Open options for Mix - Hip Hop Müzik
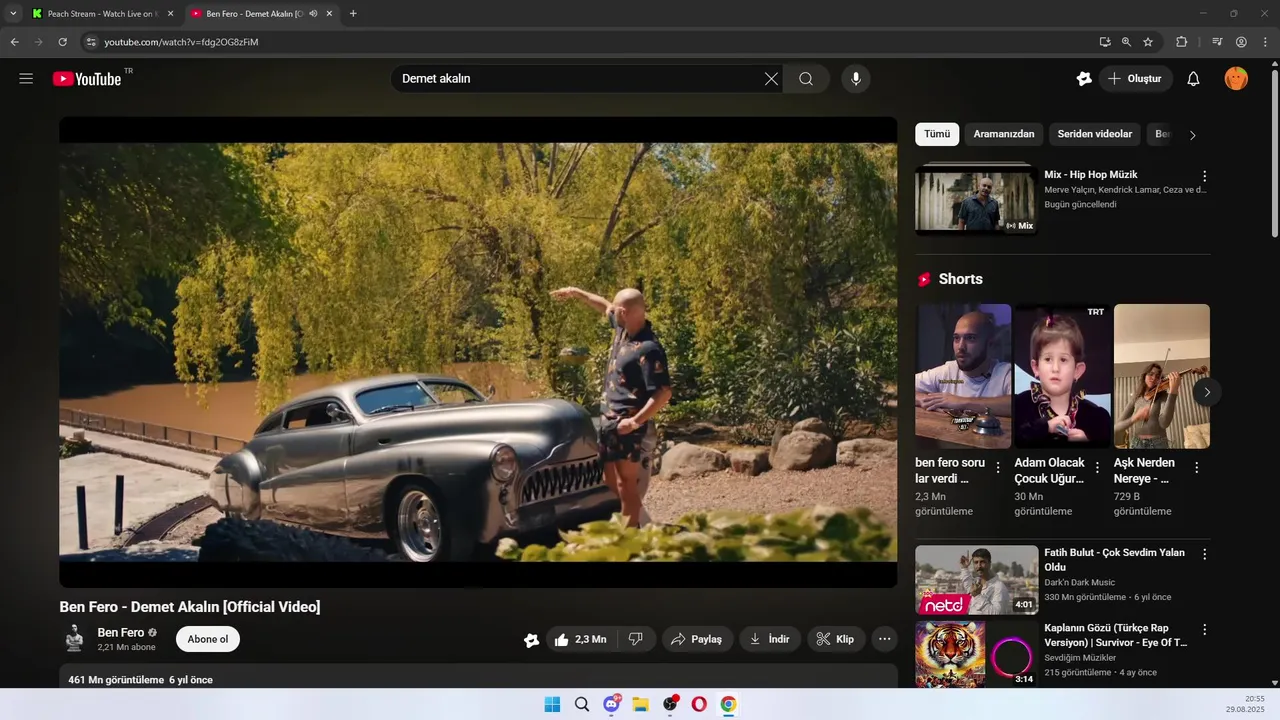Image resolution: width=1280 pixels, height=720 pixels. pyautogui.click(x=1204, y=176)
